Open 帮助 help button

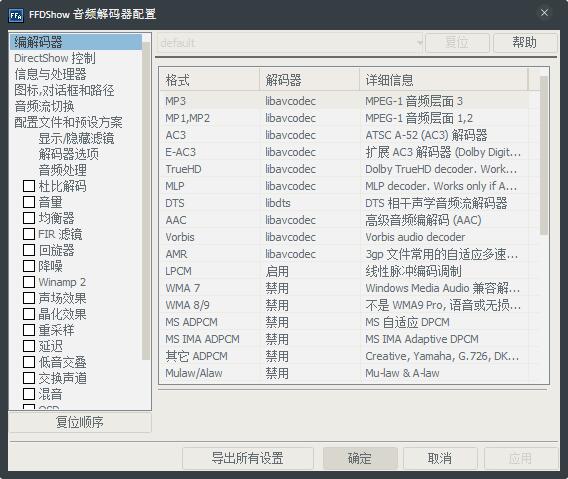[525, 43]
